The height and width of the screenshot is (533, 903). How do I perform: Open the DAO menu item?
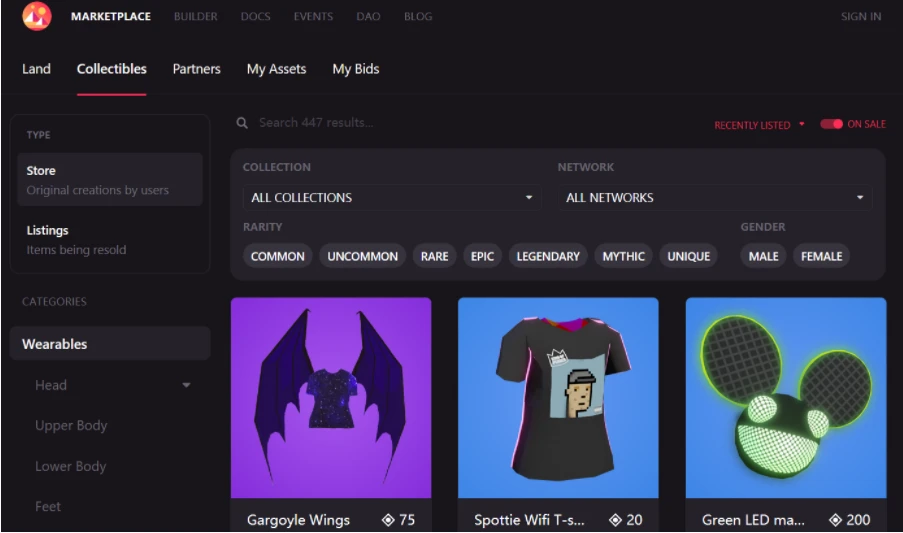(x=368, y=17)
